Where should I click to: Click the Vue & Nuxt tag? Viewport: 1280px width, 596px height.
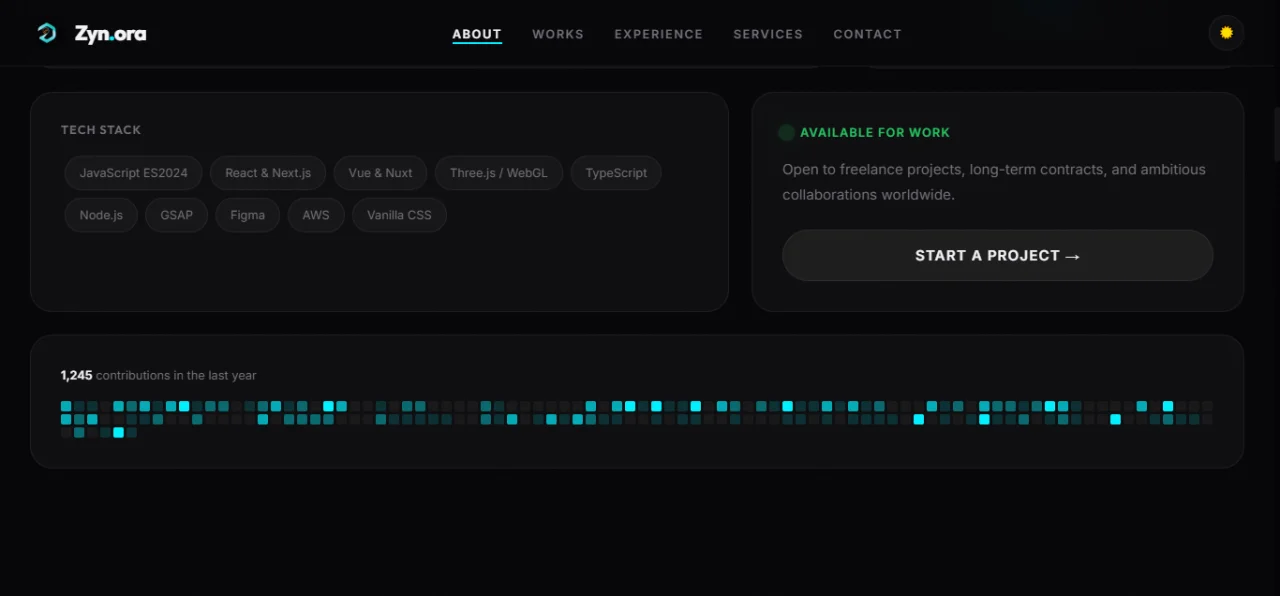380,173
